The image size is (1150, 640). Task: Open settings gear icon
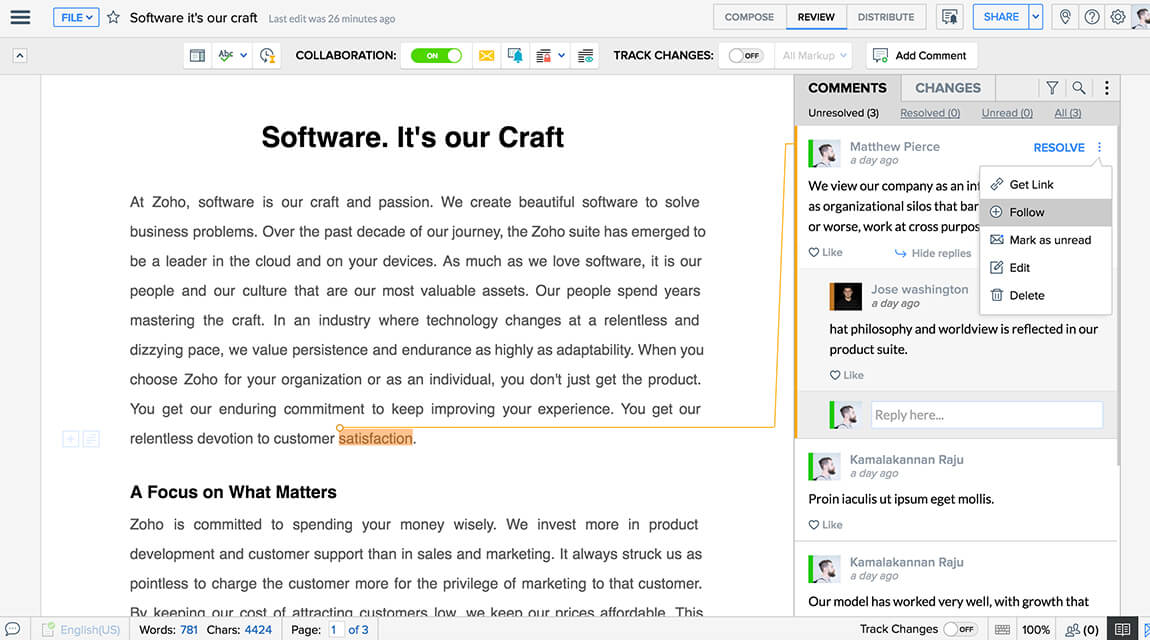pyautogui.click(x=1118, y=17)
